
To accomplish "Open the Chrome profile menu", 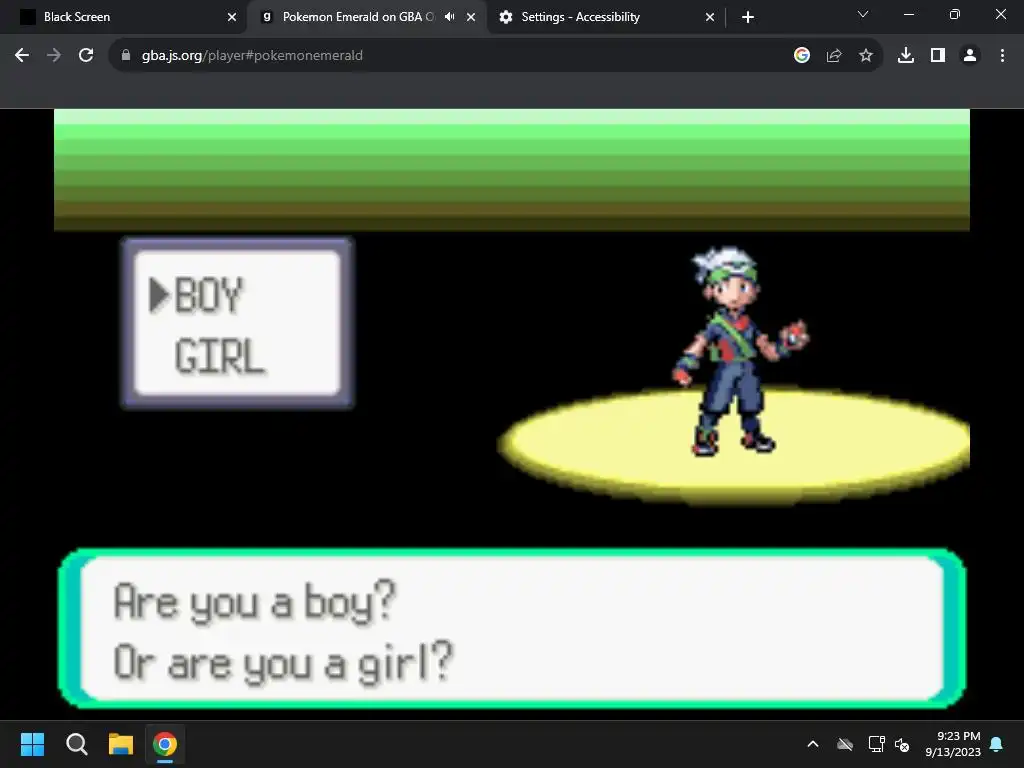I will (970, 56).
